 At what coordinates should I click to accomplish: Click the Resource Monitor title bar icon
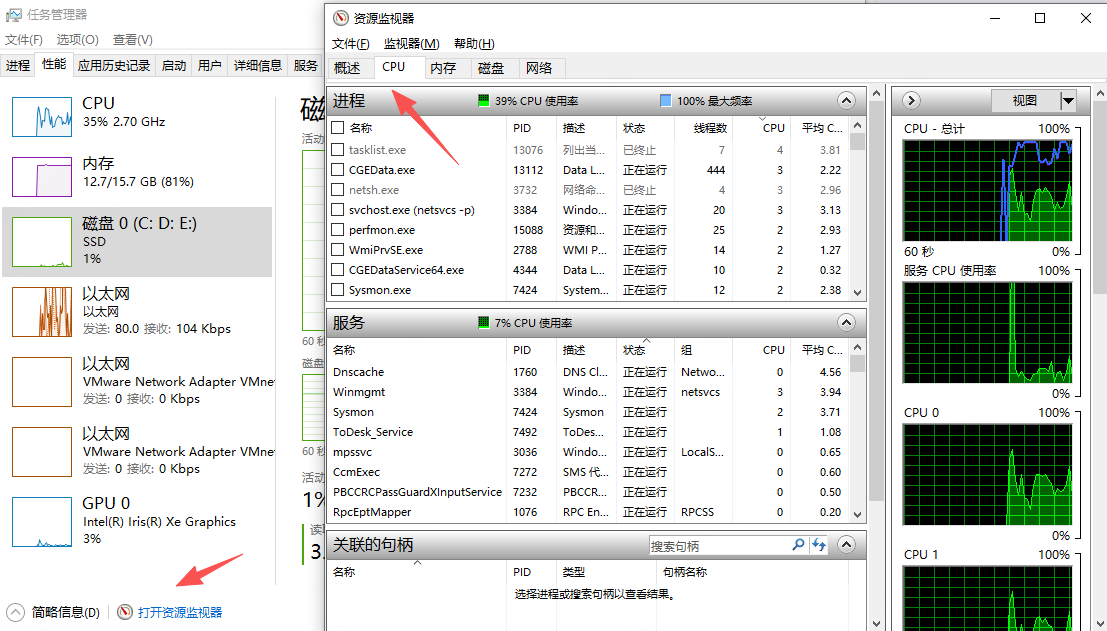(341, 18)
